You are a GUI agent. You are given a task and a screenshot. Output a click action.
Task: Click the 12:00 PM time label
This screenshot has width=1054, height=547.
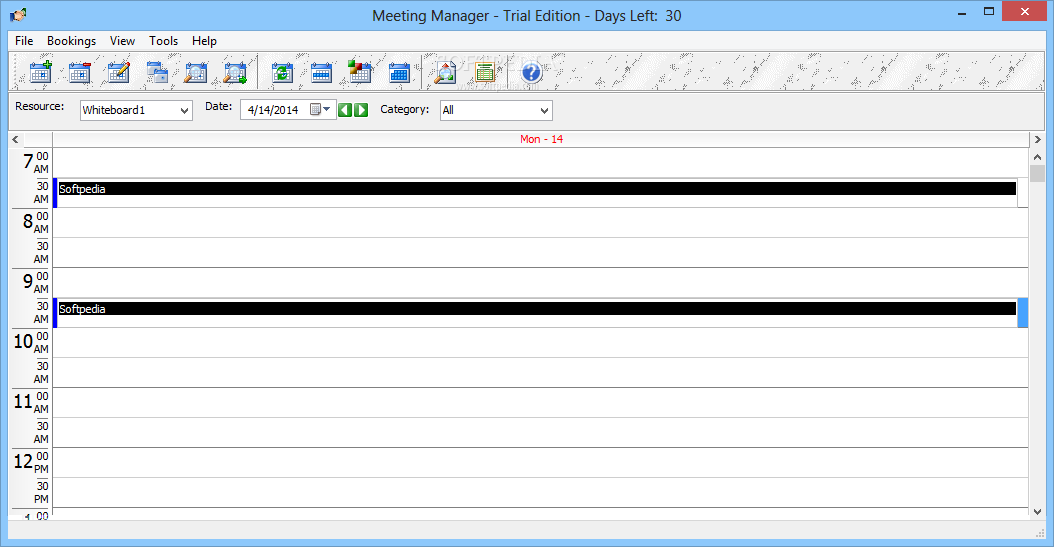[x=31, y=462]
